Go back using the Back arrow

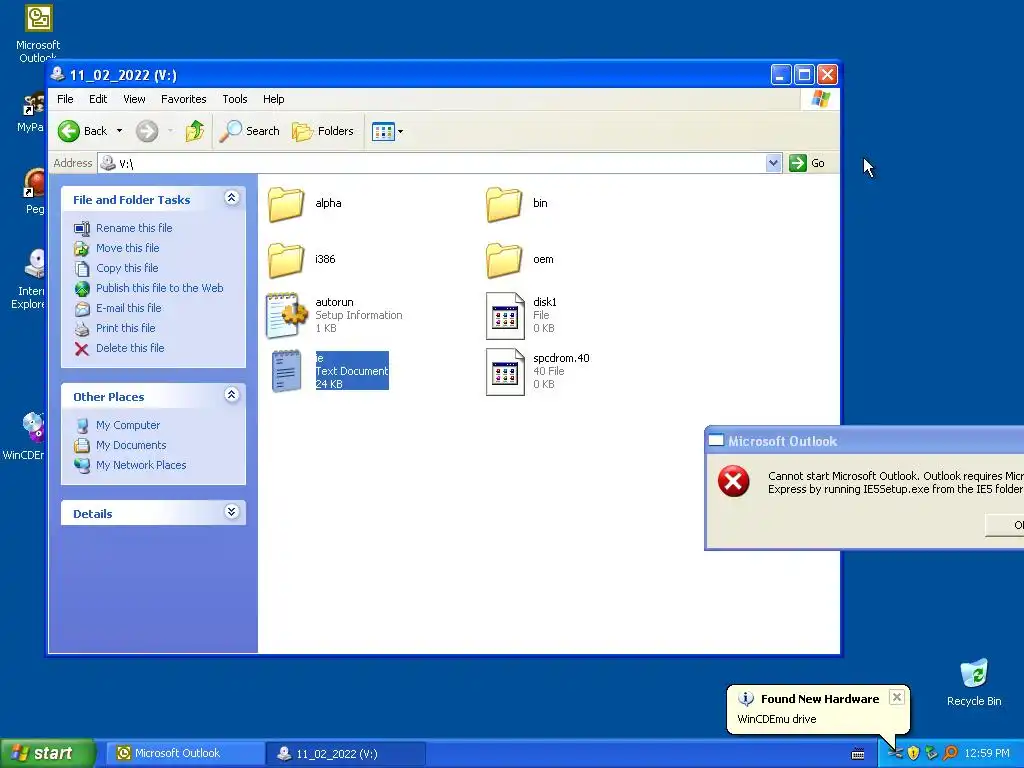coord(82,131)
